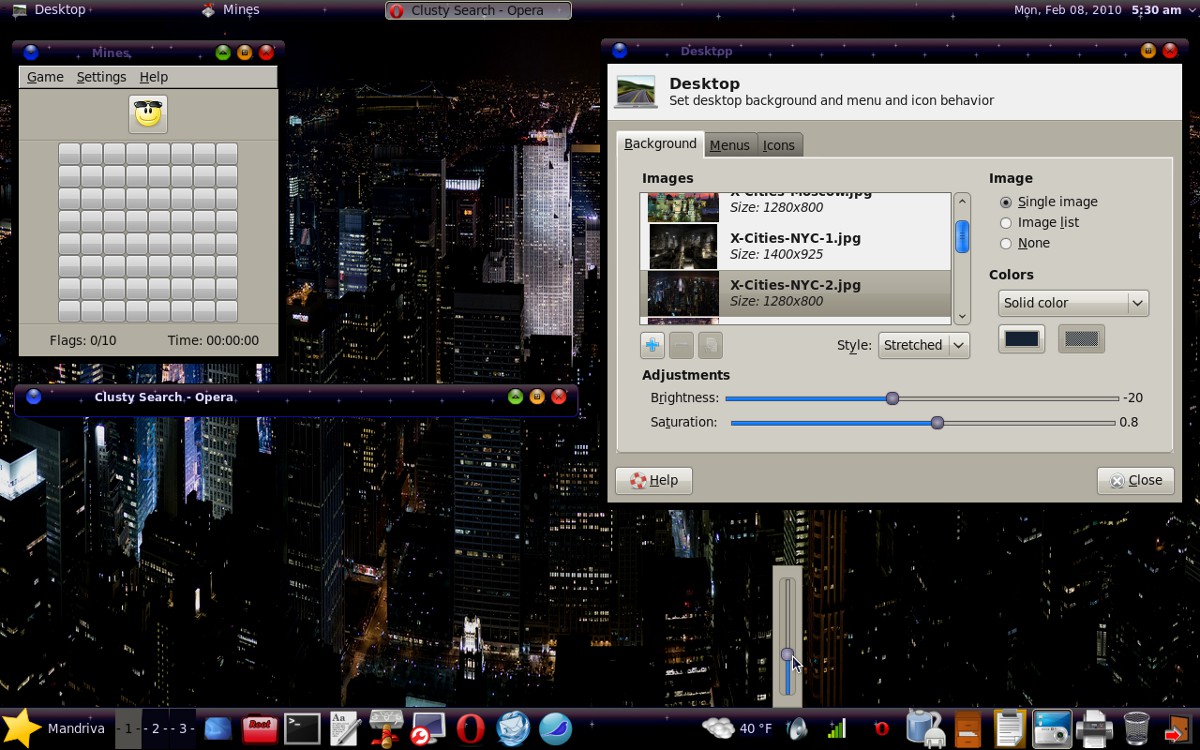The image size is (1200, 750).
Task: Click the images list scrollbar thumb
Action: [x=962, y=237]
